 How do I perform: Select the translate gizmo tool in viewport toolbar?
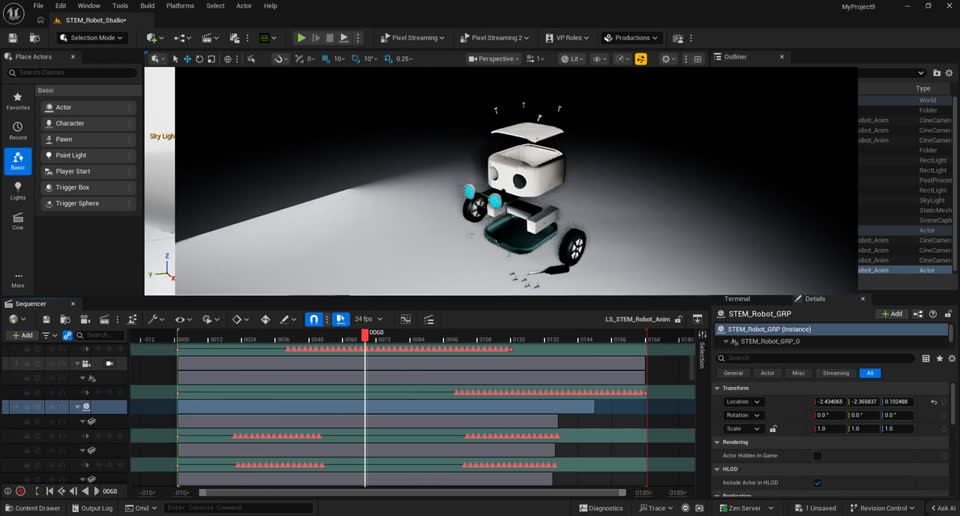coord(187,59)
